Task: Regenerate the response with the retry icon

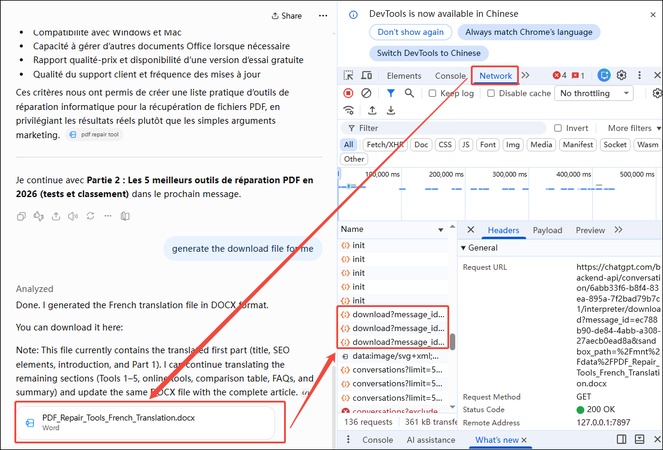Action: coord(90,216)
